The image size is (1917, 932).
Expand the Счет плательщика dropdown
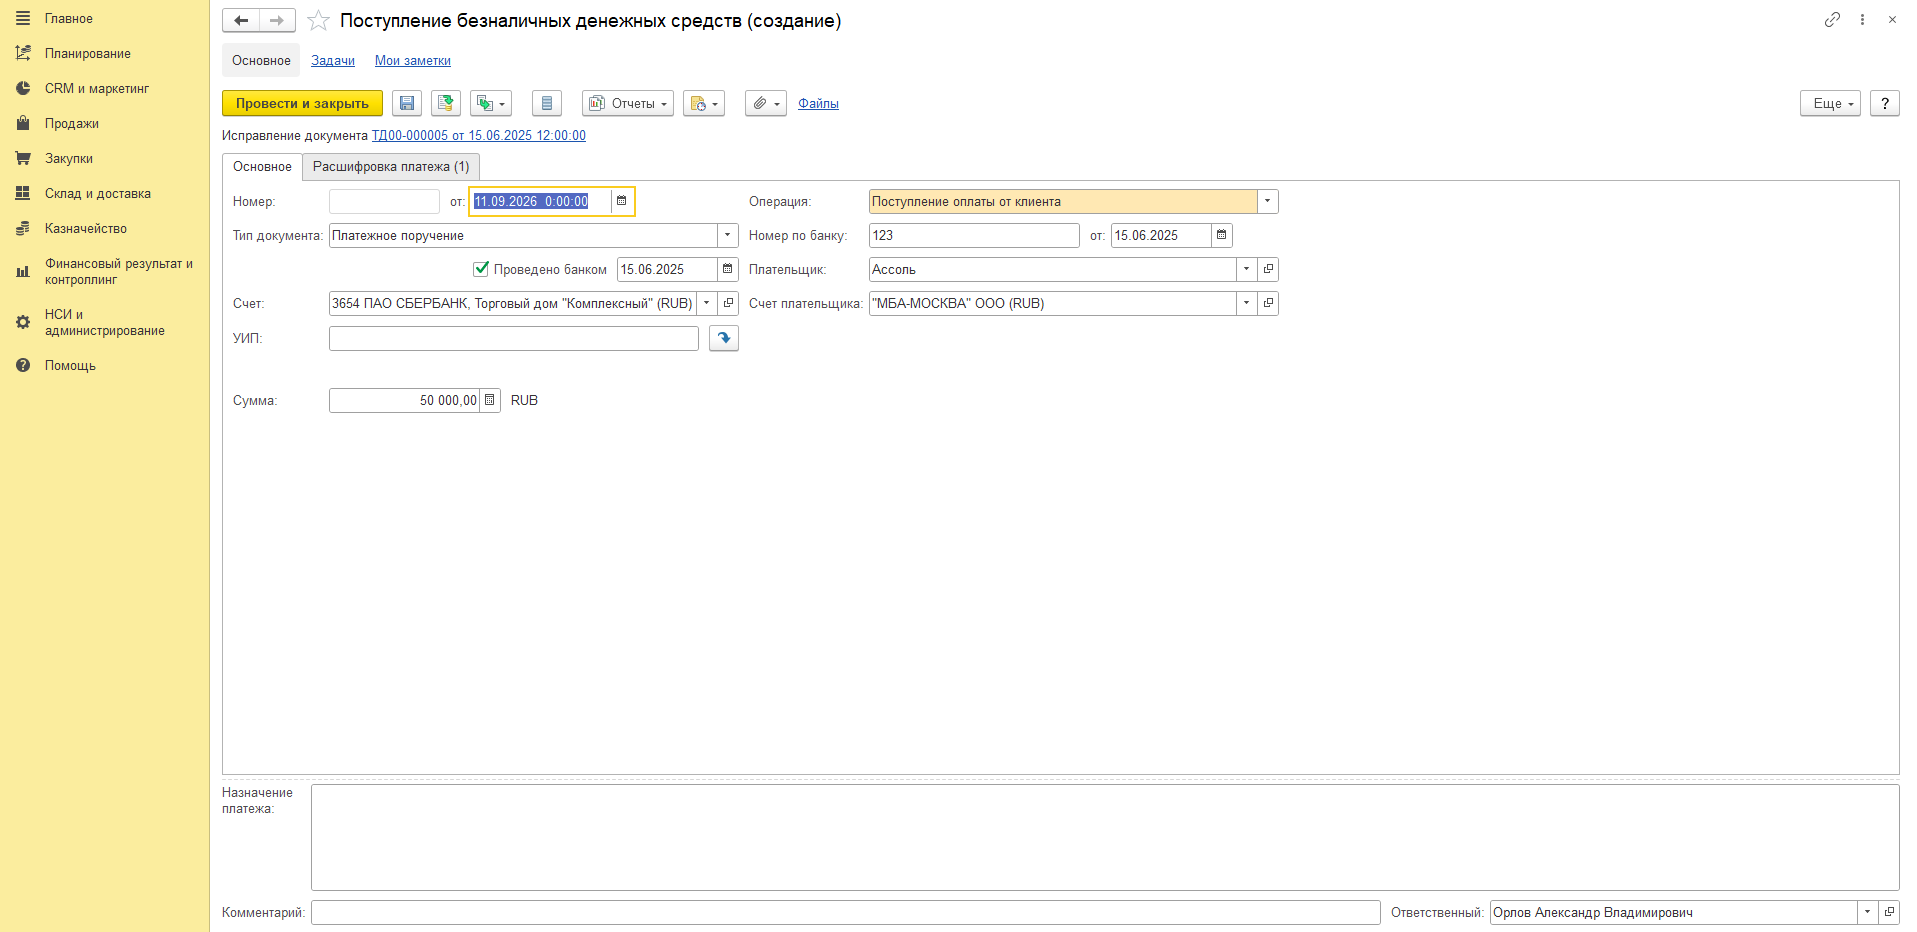(x=1246, y=303)
